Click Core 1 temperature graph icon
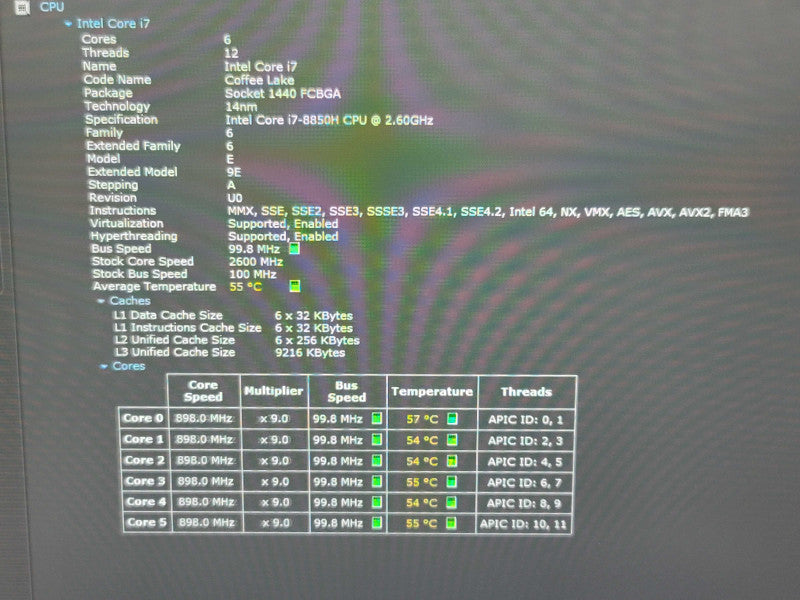 452,440
